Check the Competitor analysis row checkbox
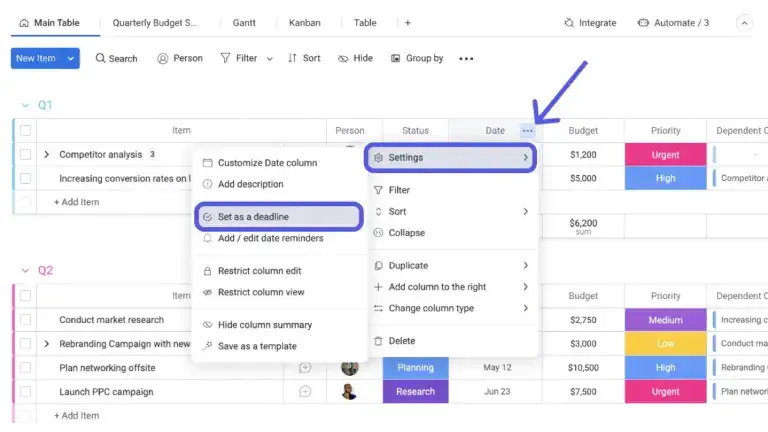The image size is (768, 432). [x=25, y=154]
